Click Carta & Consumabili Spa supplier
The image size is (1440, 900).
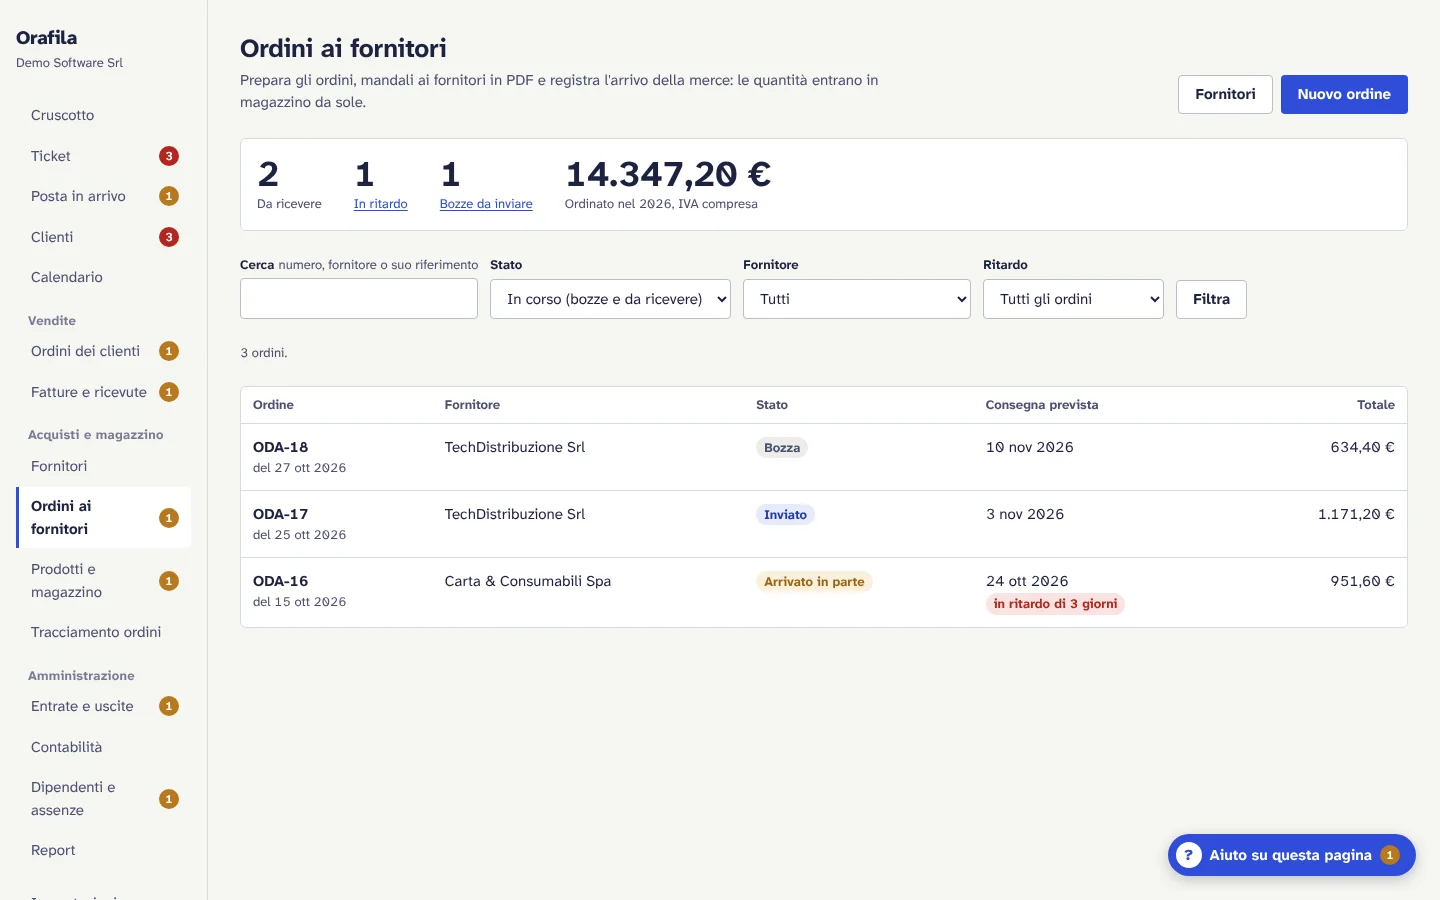point(528,581)
